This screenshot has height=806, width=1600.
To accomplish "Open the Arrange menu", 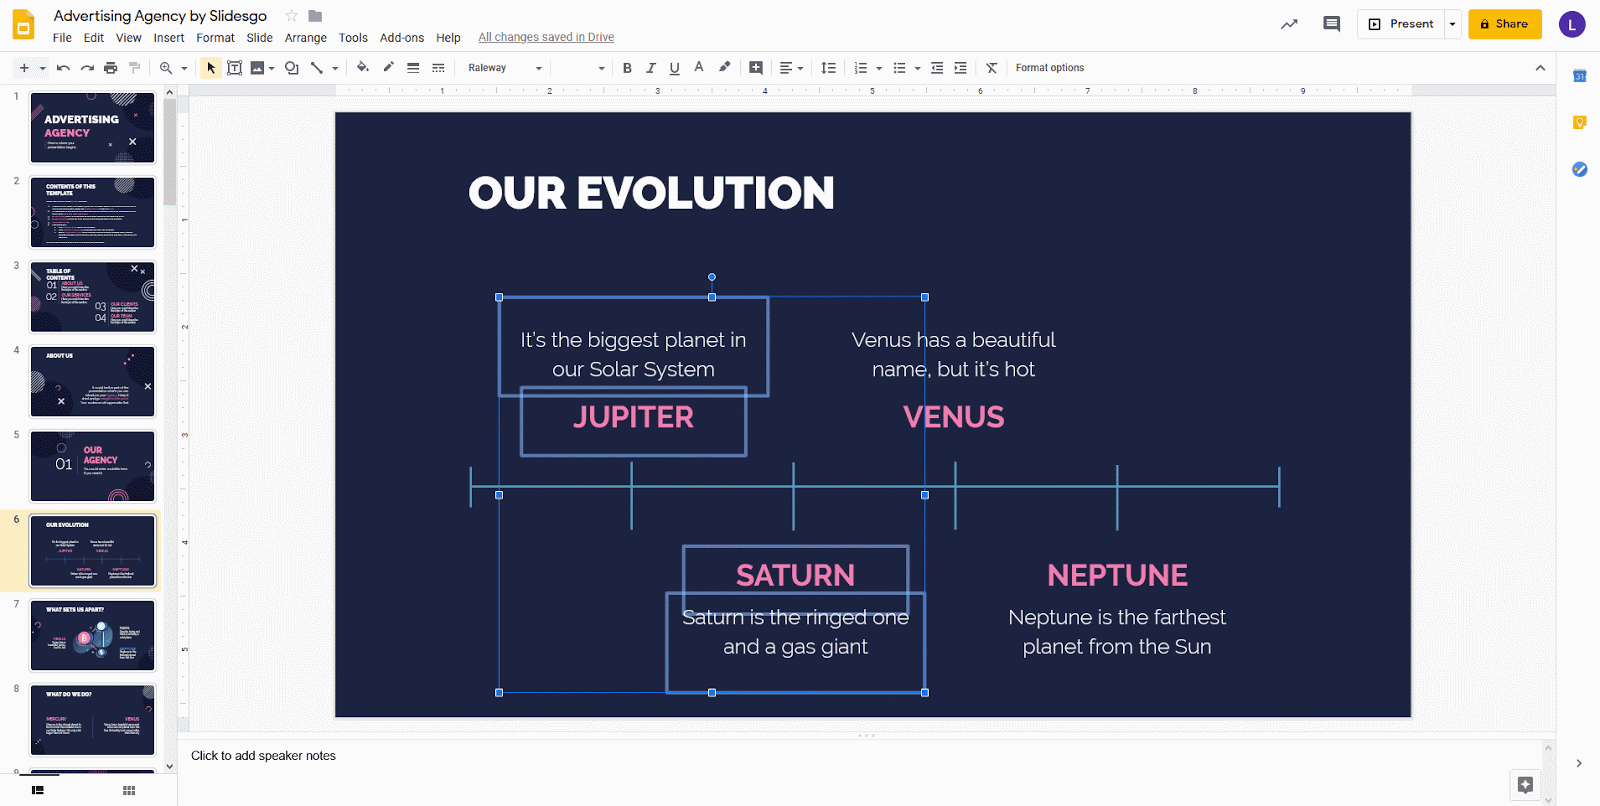I will [306, 38].
